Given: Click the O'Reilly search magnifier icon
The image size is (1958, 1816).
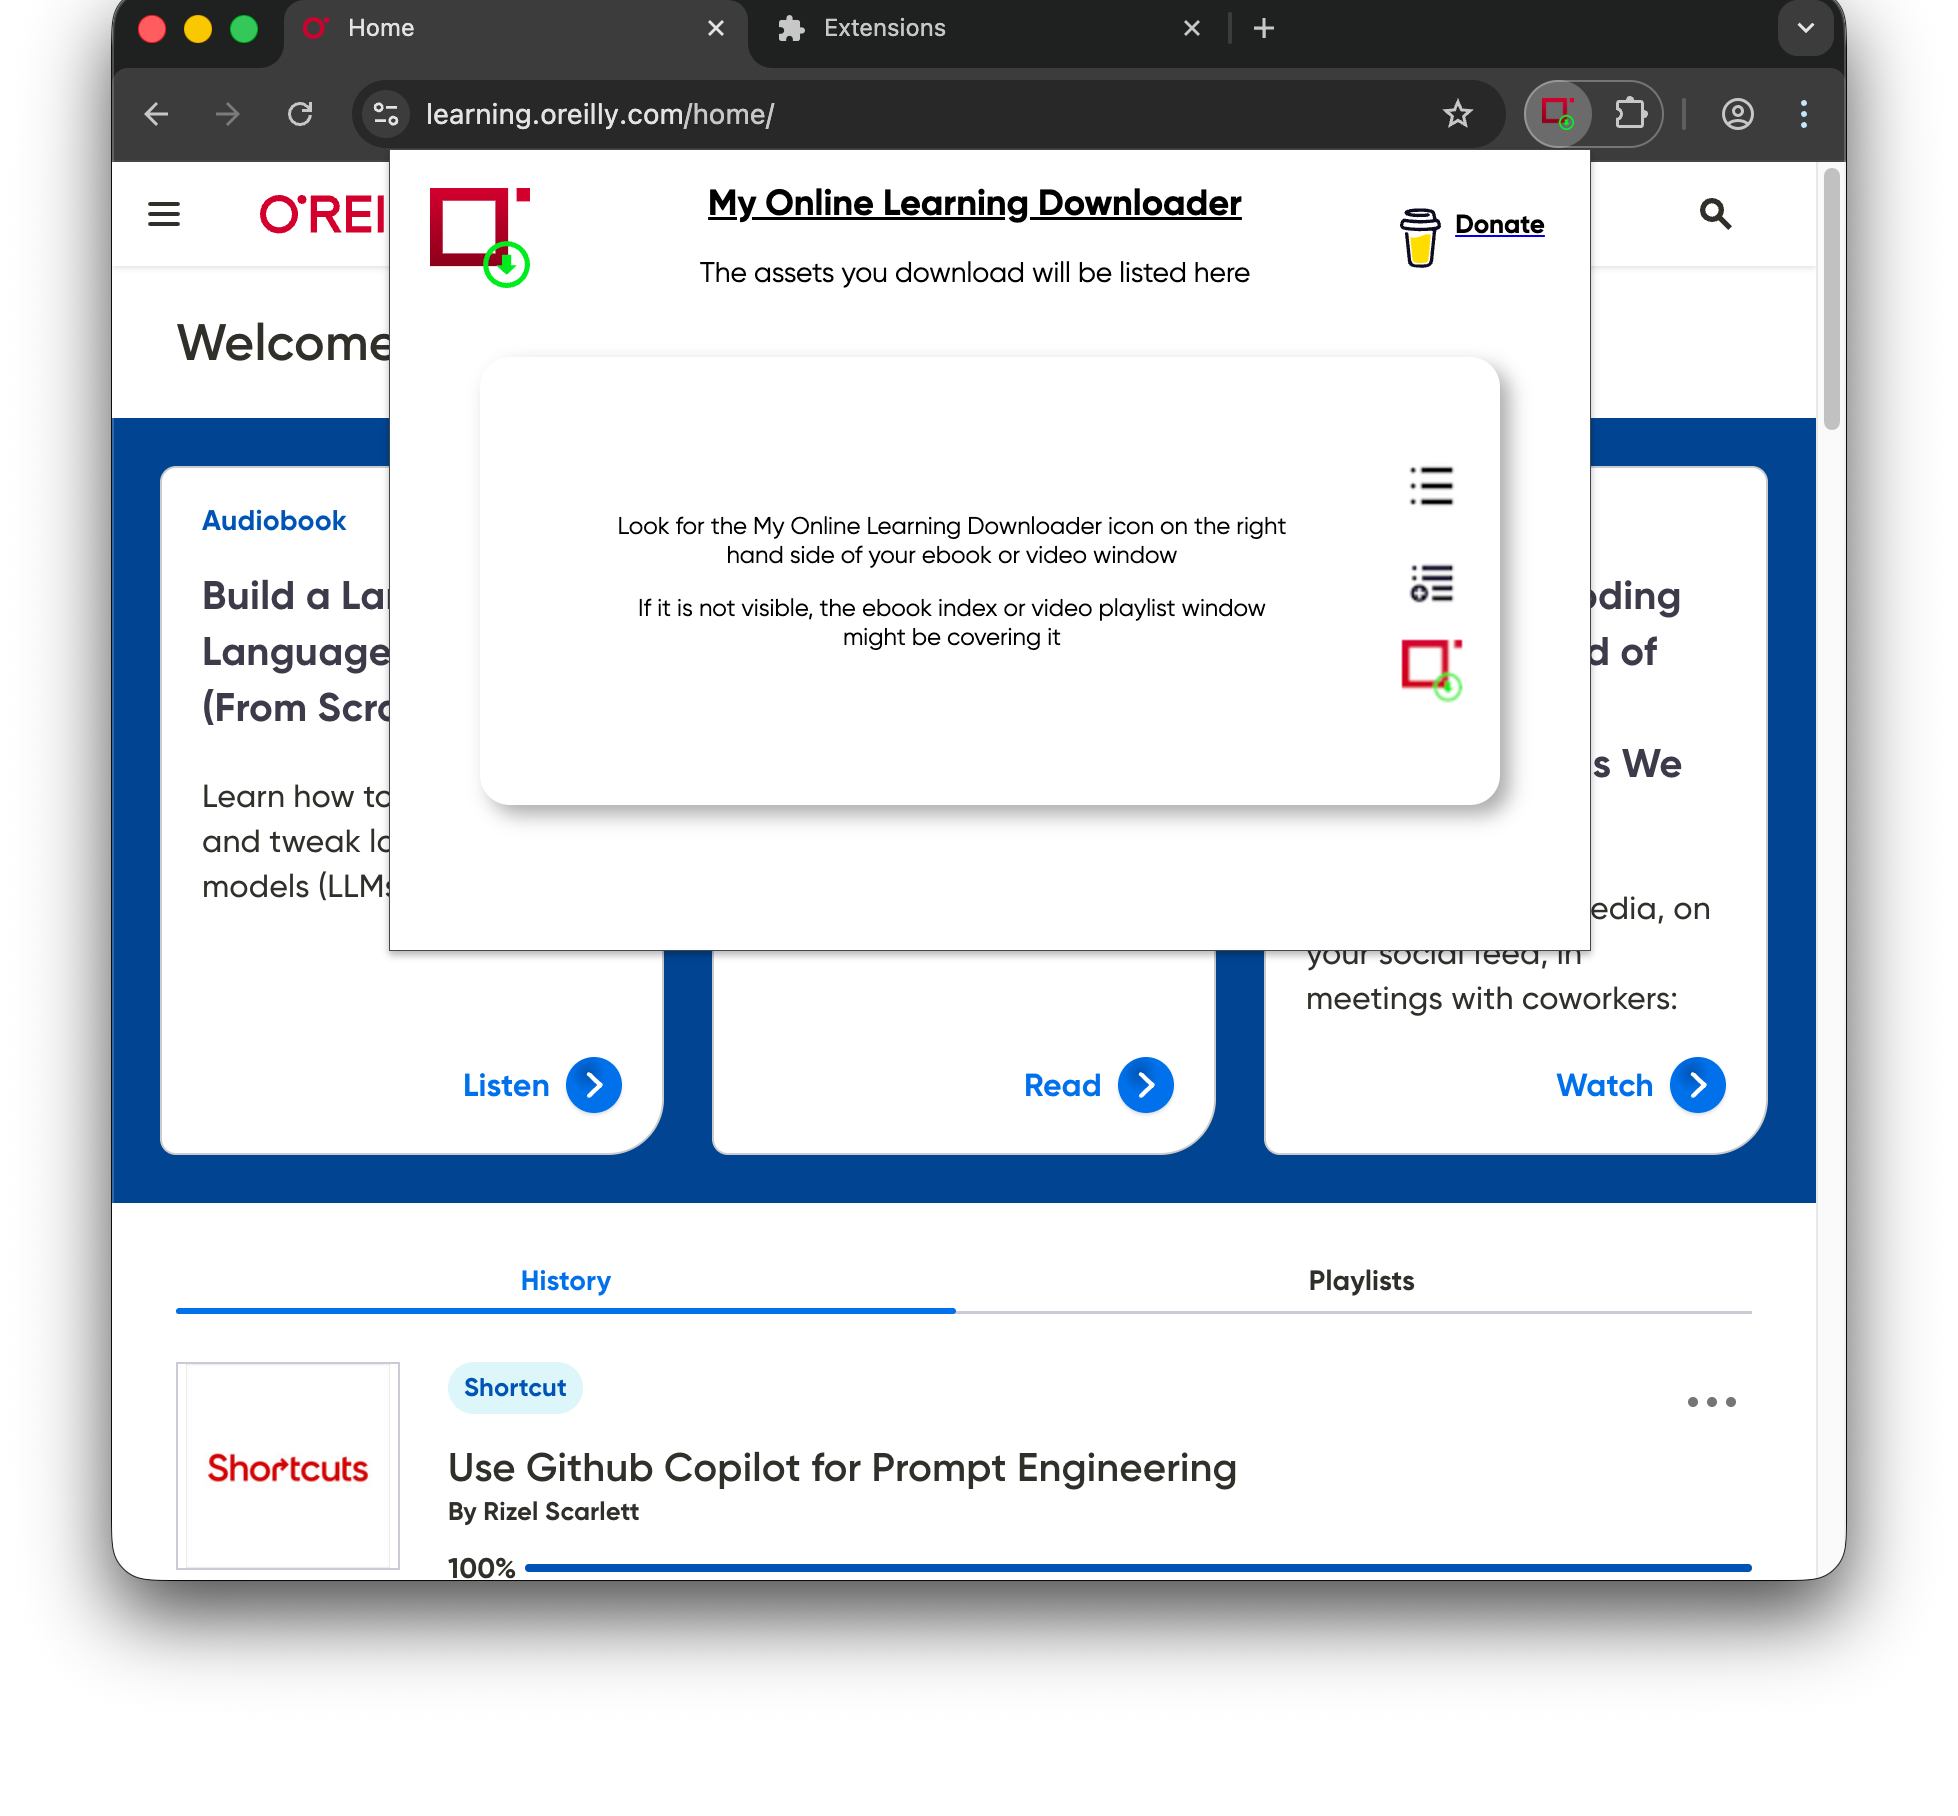Looking at the screenshot, I should pos(1715,214).
